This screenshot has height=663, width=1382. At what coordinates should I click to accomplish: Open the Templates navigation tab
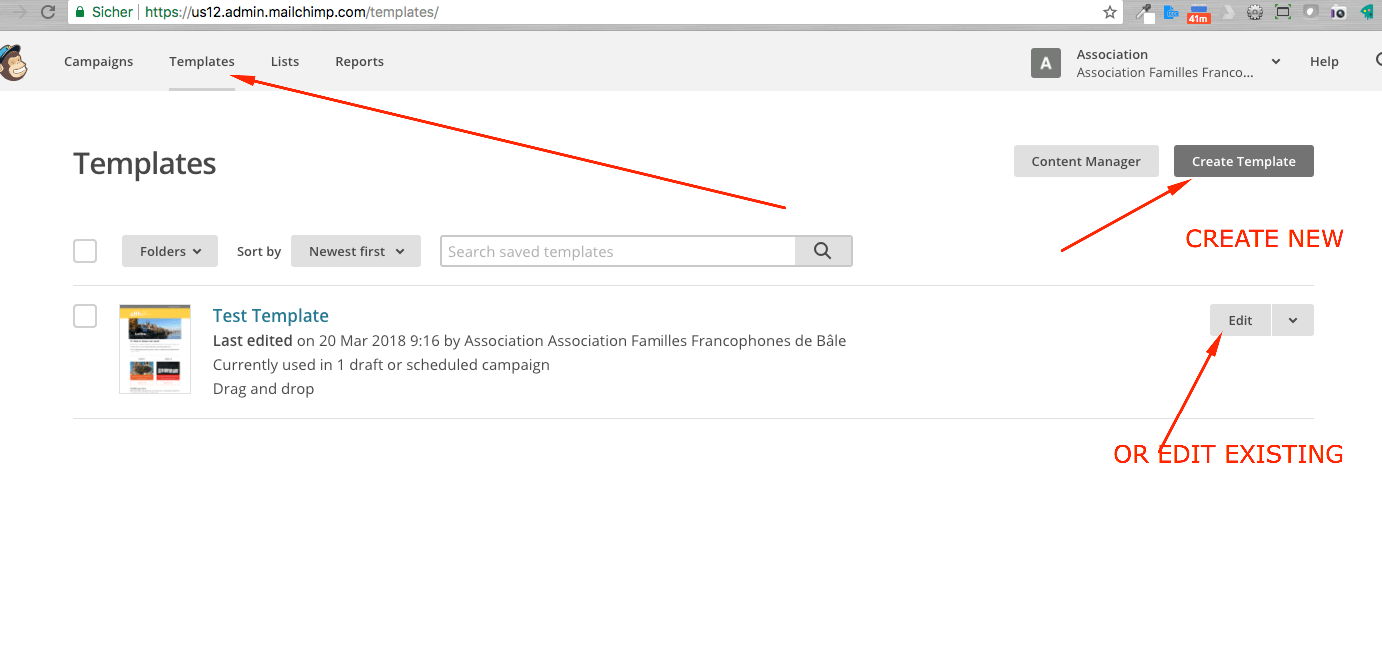(x=202, y=62)
